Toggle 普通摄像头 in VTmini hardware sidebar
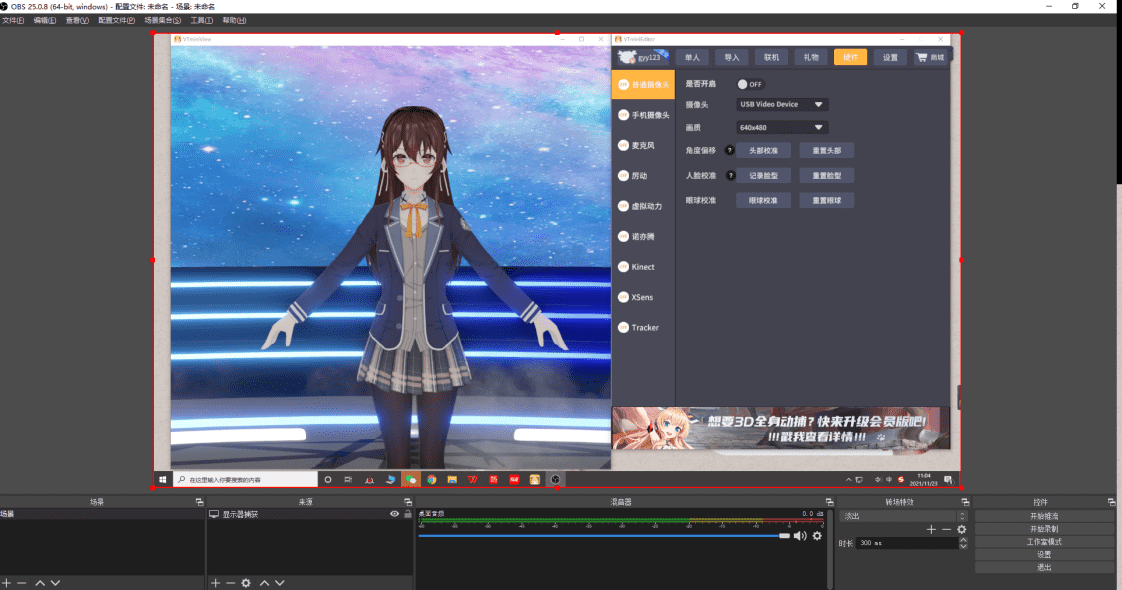This screenshot has width=1122, height=590. tap(623, 84)
